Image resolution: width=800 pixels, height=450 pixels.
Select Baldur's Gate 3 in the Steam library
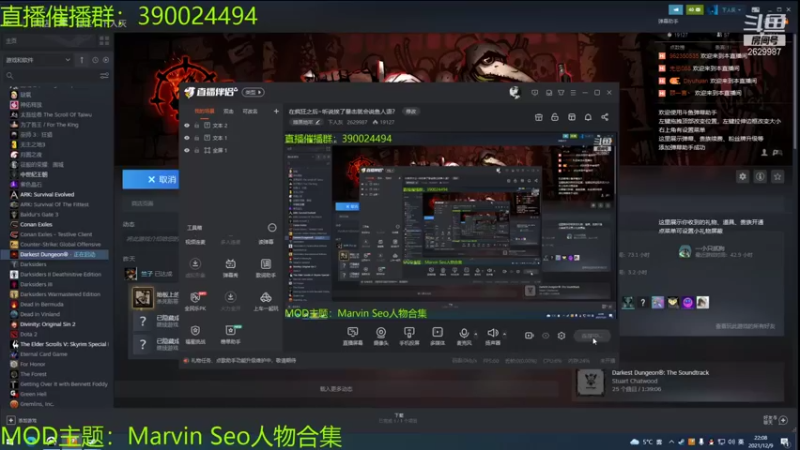click(39, 214)
